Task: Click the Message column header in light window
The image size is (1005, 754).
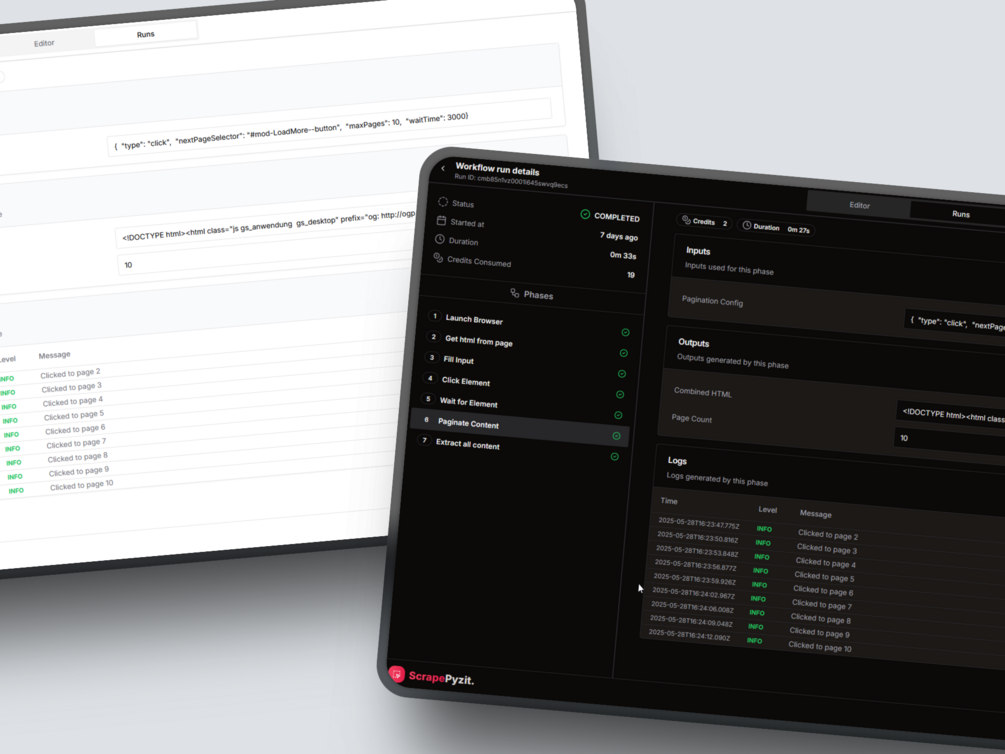Action: click(54, 355)
